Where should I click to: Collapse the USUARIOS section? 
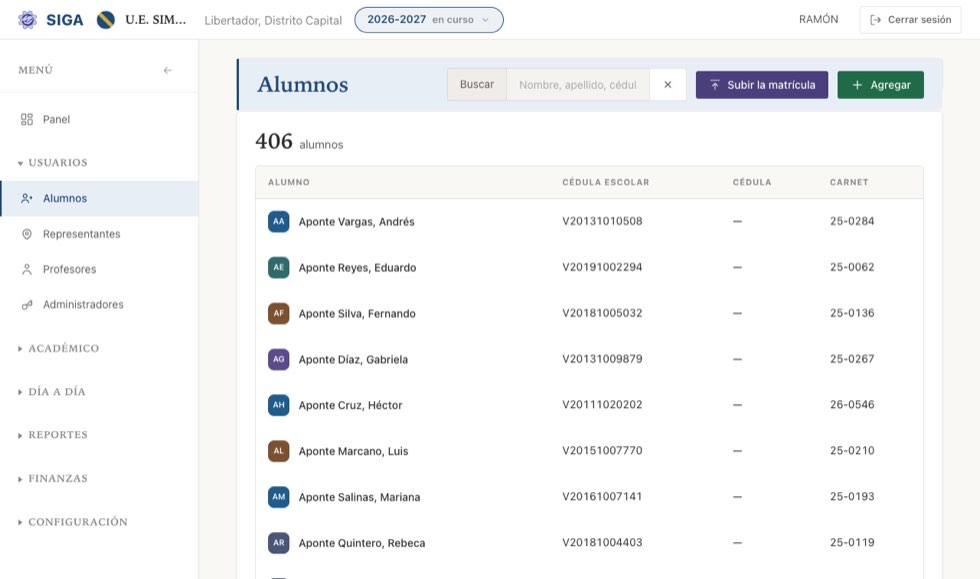(x=53, y=163)
